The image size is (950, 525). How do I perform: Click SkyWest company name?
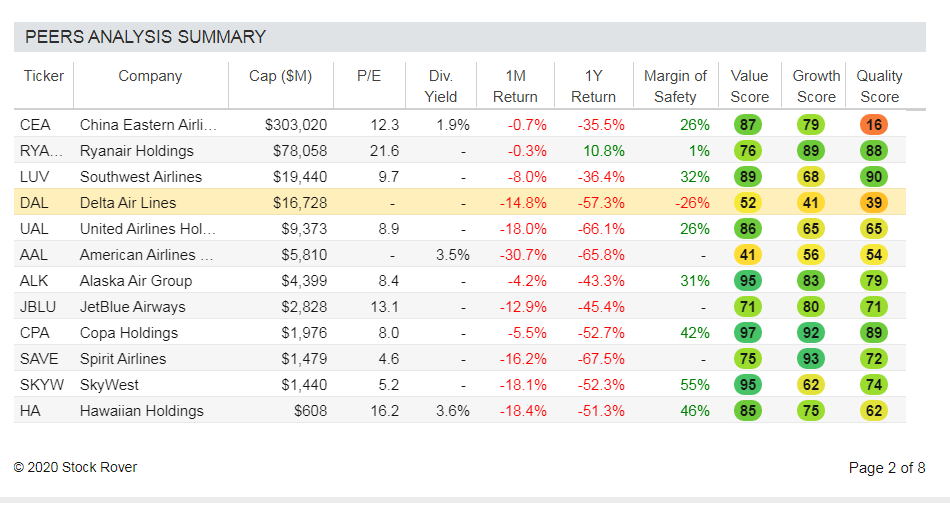point(109,385)
